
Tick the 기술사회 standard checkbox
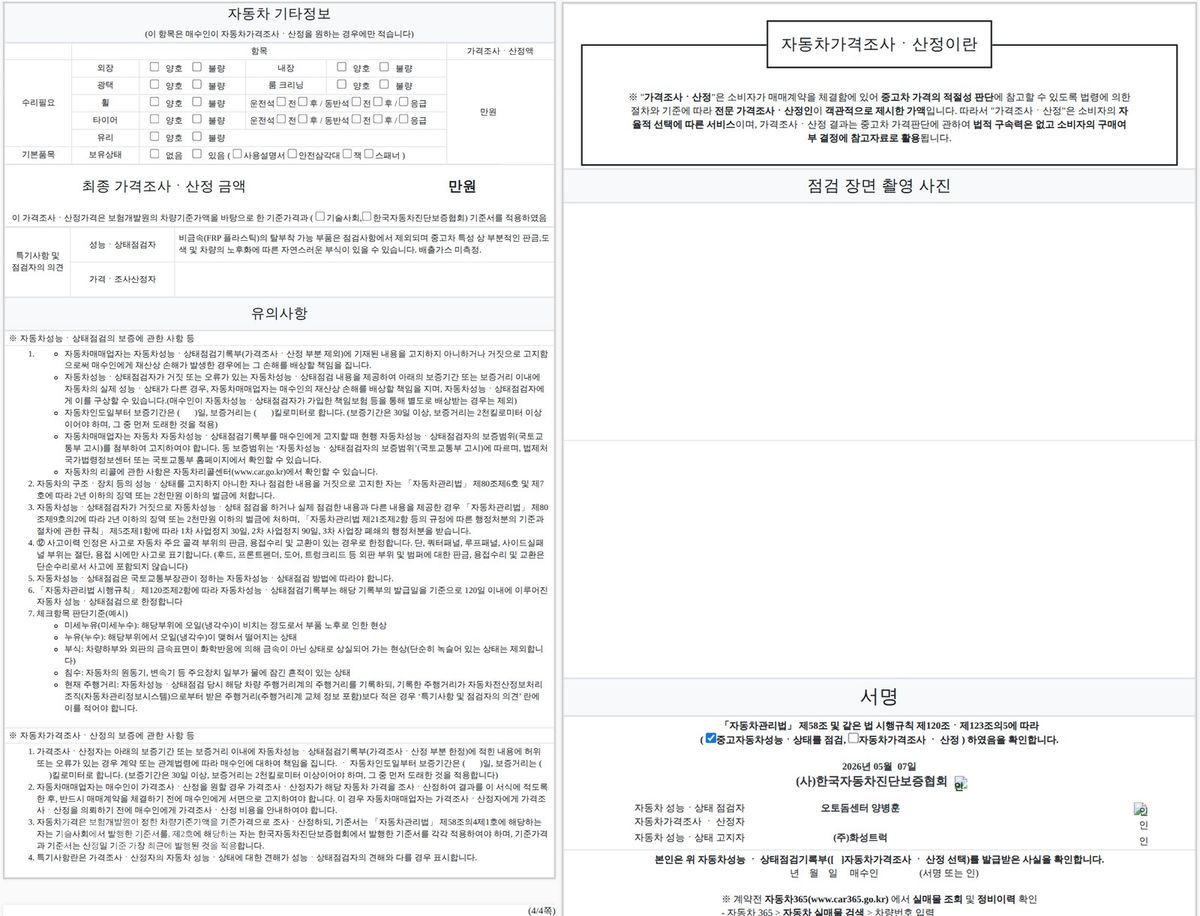coord(321,216)
